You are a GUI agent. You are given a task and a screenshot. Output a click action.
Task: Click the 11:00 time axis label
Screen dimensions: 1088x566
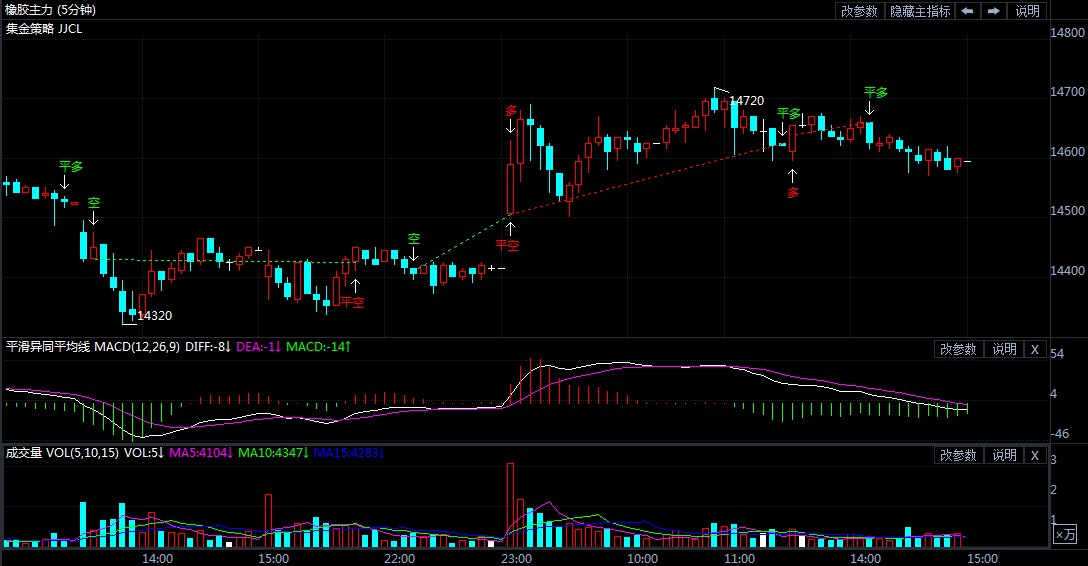pyautogui.click(x=740, y=558)
